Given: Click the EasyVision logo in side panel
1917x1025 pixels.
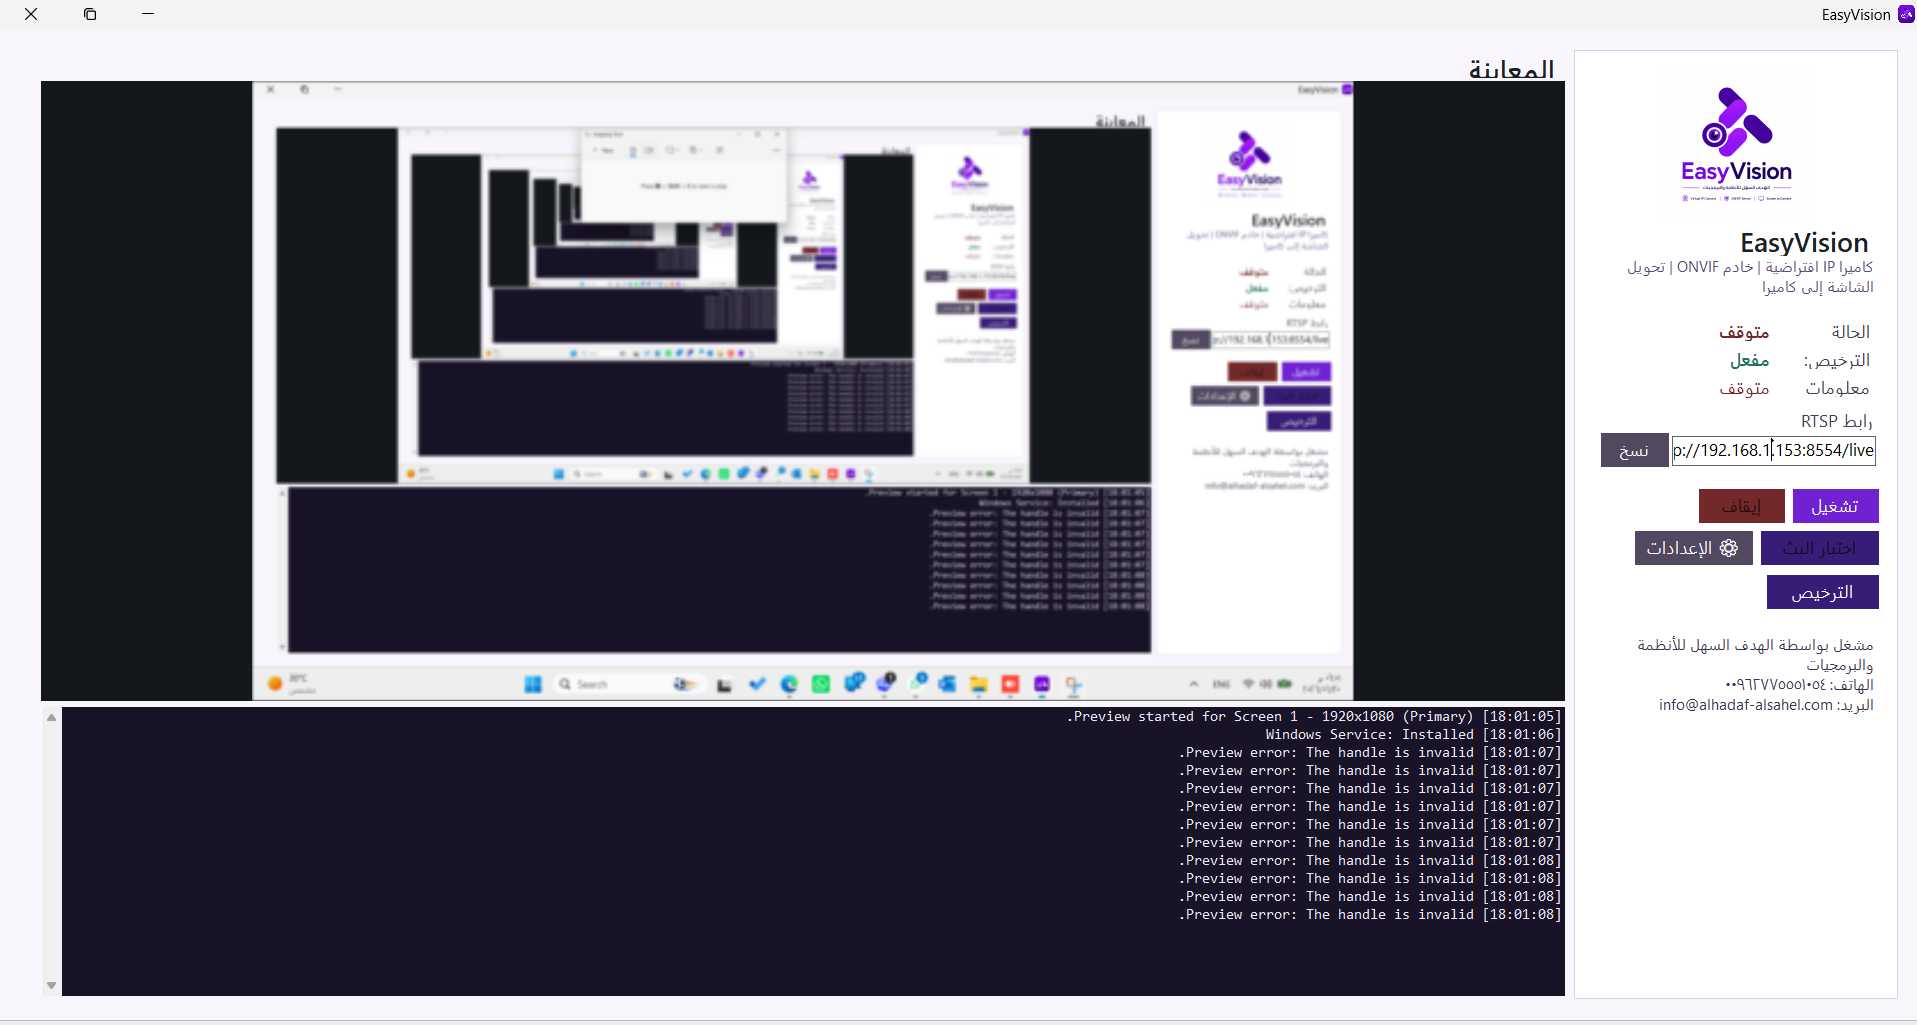Looking at the screenshot, I should click(1736, 145).
